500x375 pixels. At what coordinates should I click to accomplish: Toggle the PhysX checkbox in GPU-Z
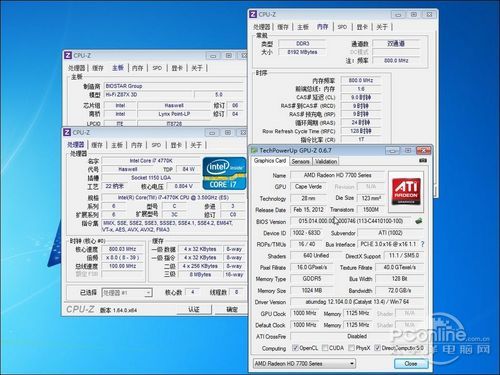351,348
